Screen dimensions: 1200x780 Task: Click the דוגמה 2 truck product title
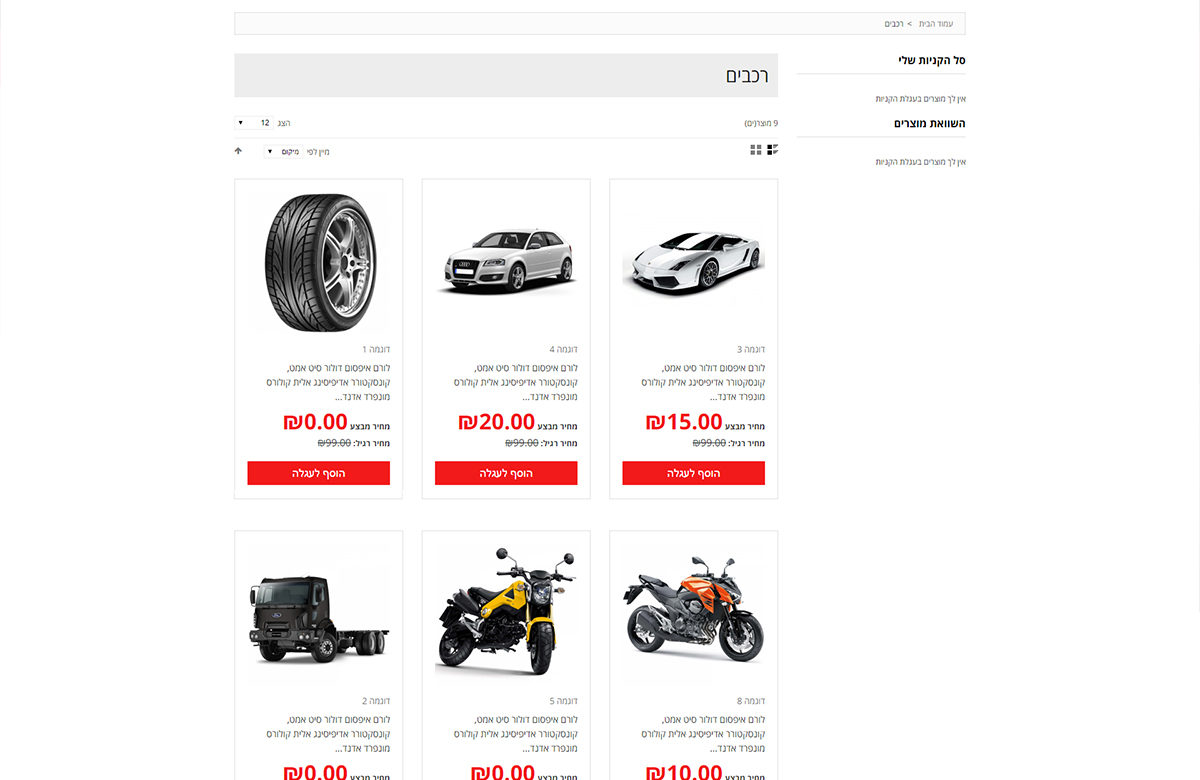click(376, 702)
